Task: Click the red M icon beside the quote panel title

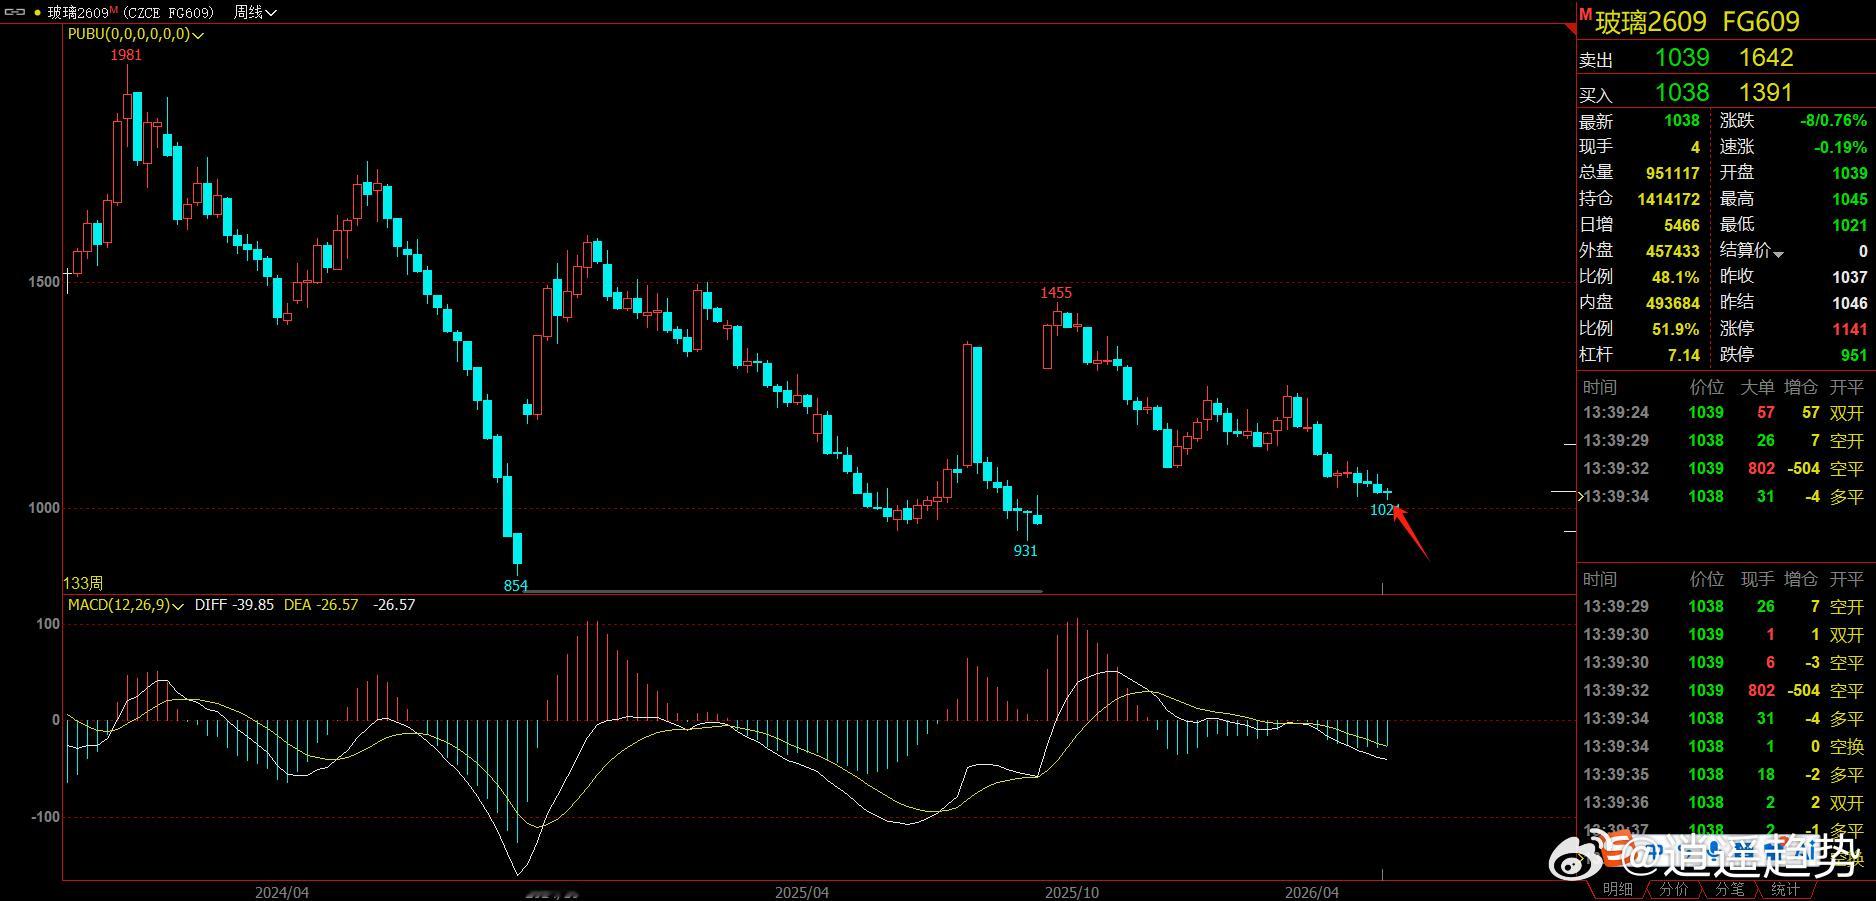Action: 1585,15
